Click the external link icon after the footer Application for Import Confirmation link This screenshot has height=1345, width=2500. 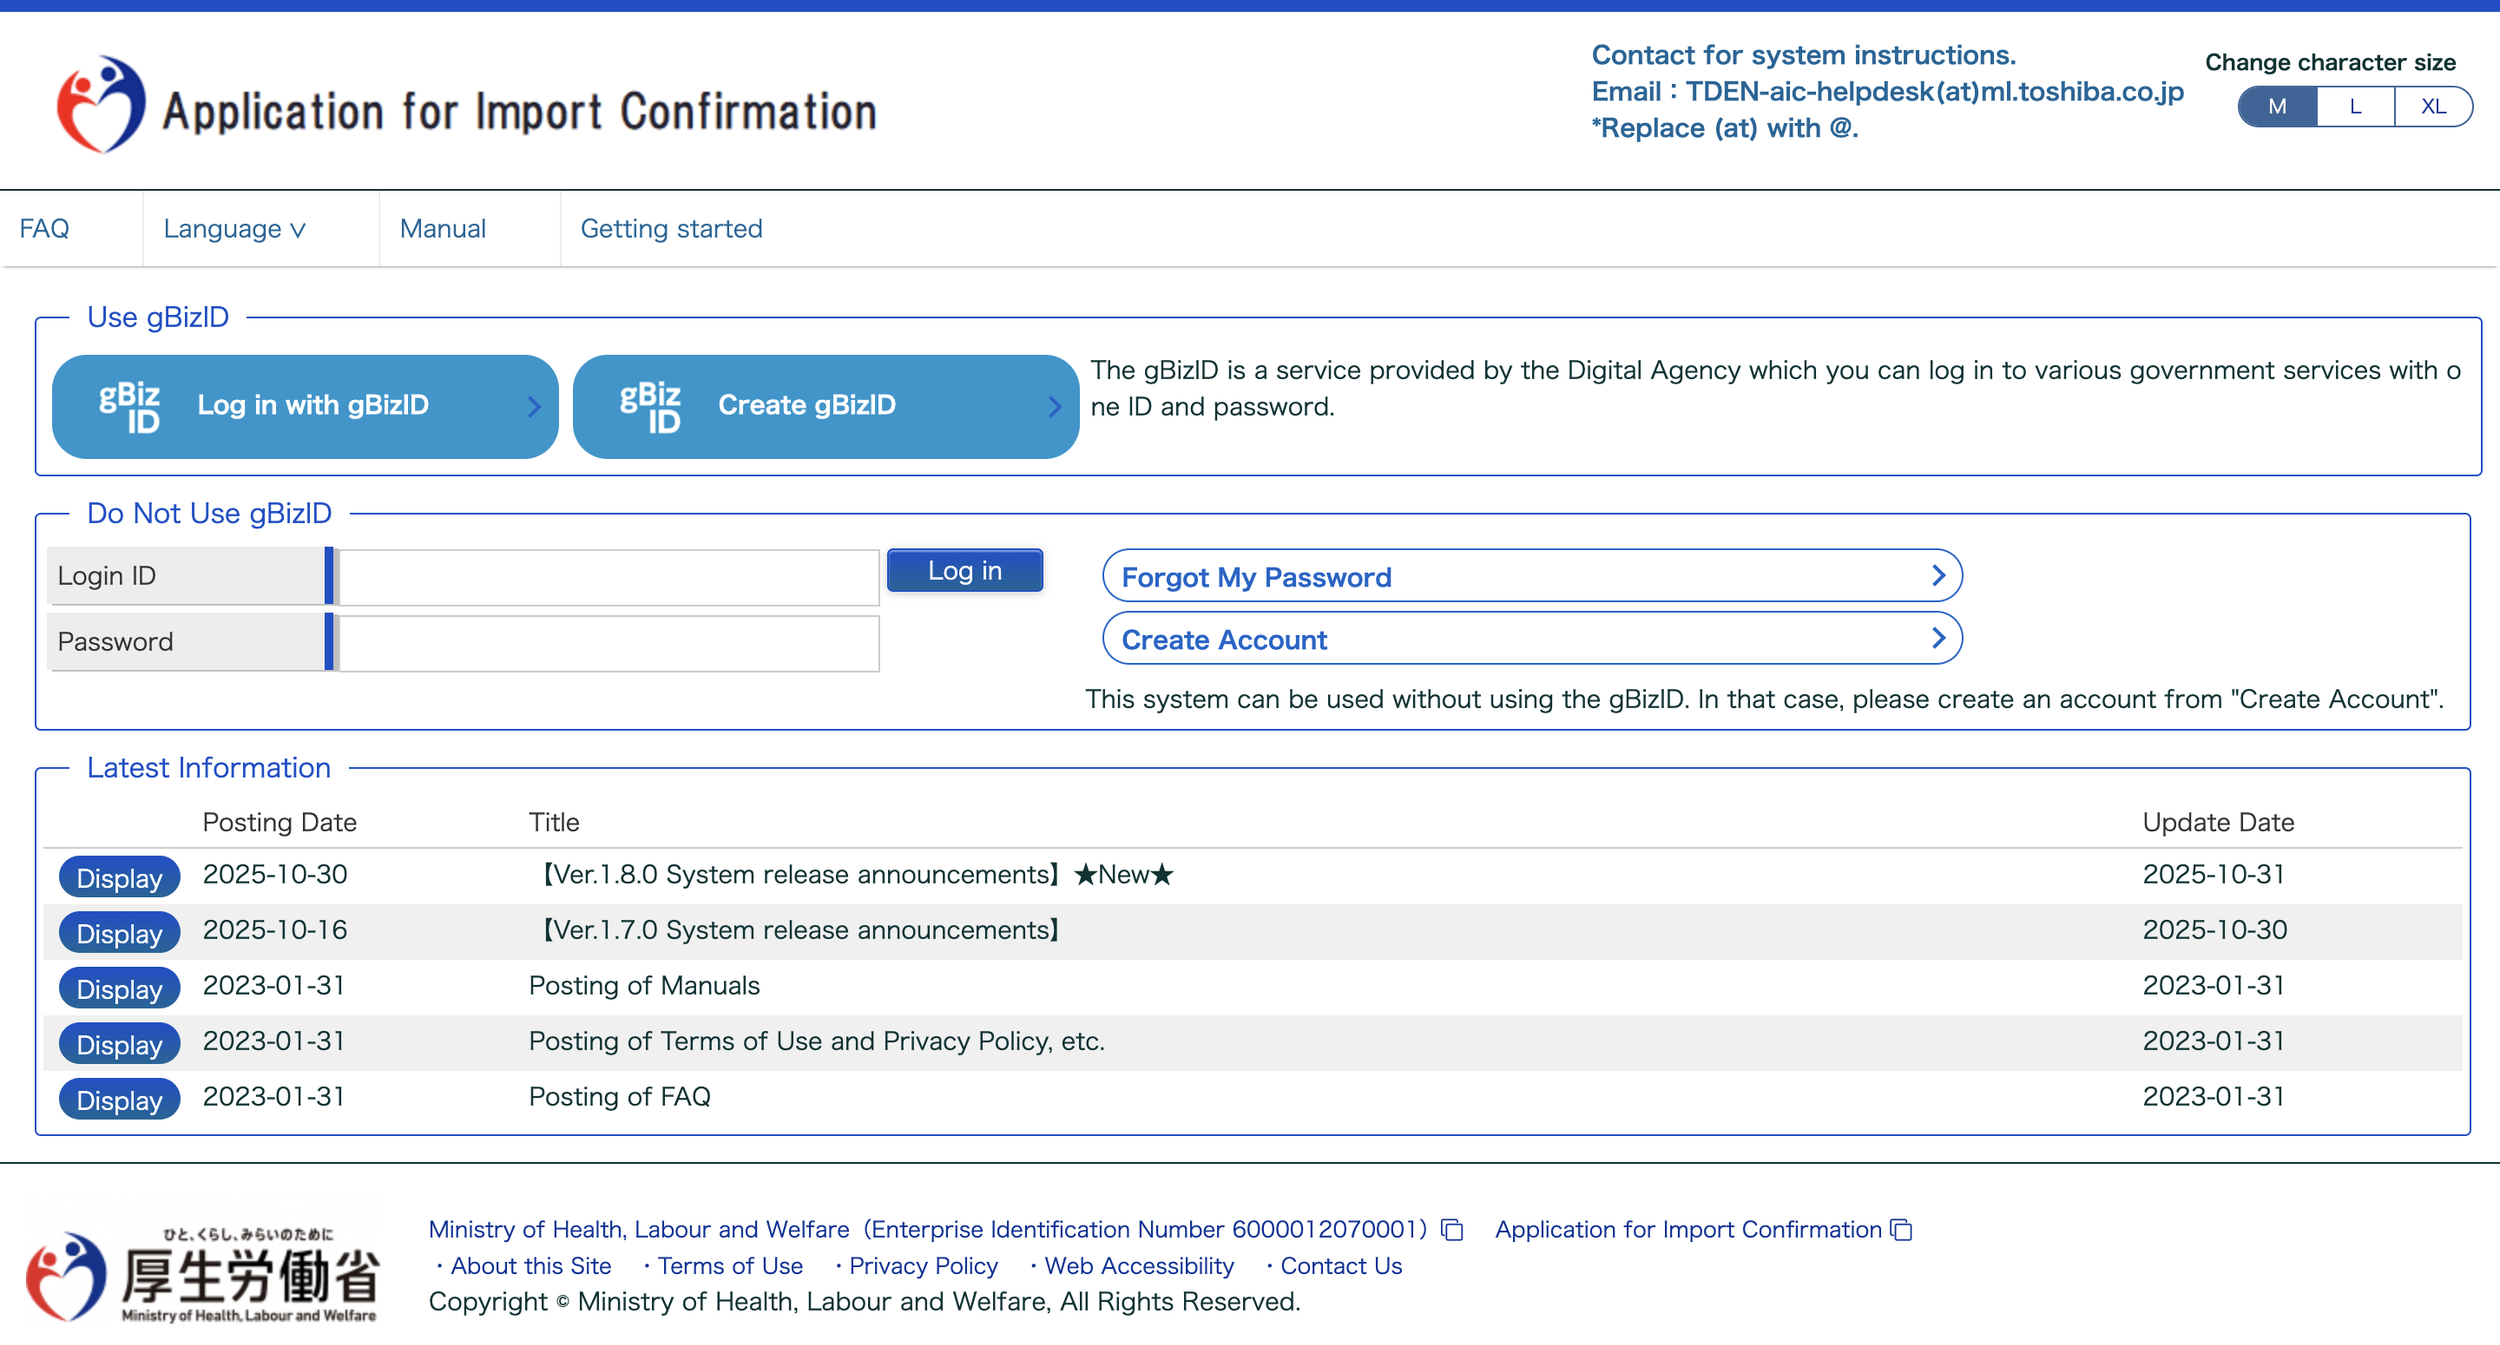coord(1901,1230)
